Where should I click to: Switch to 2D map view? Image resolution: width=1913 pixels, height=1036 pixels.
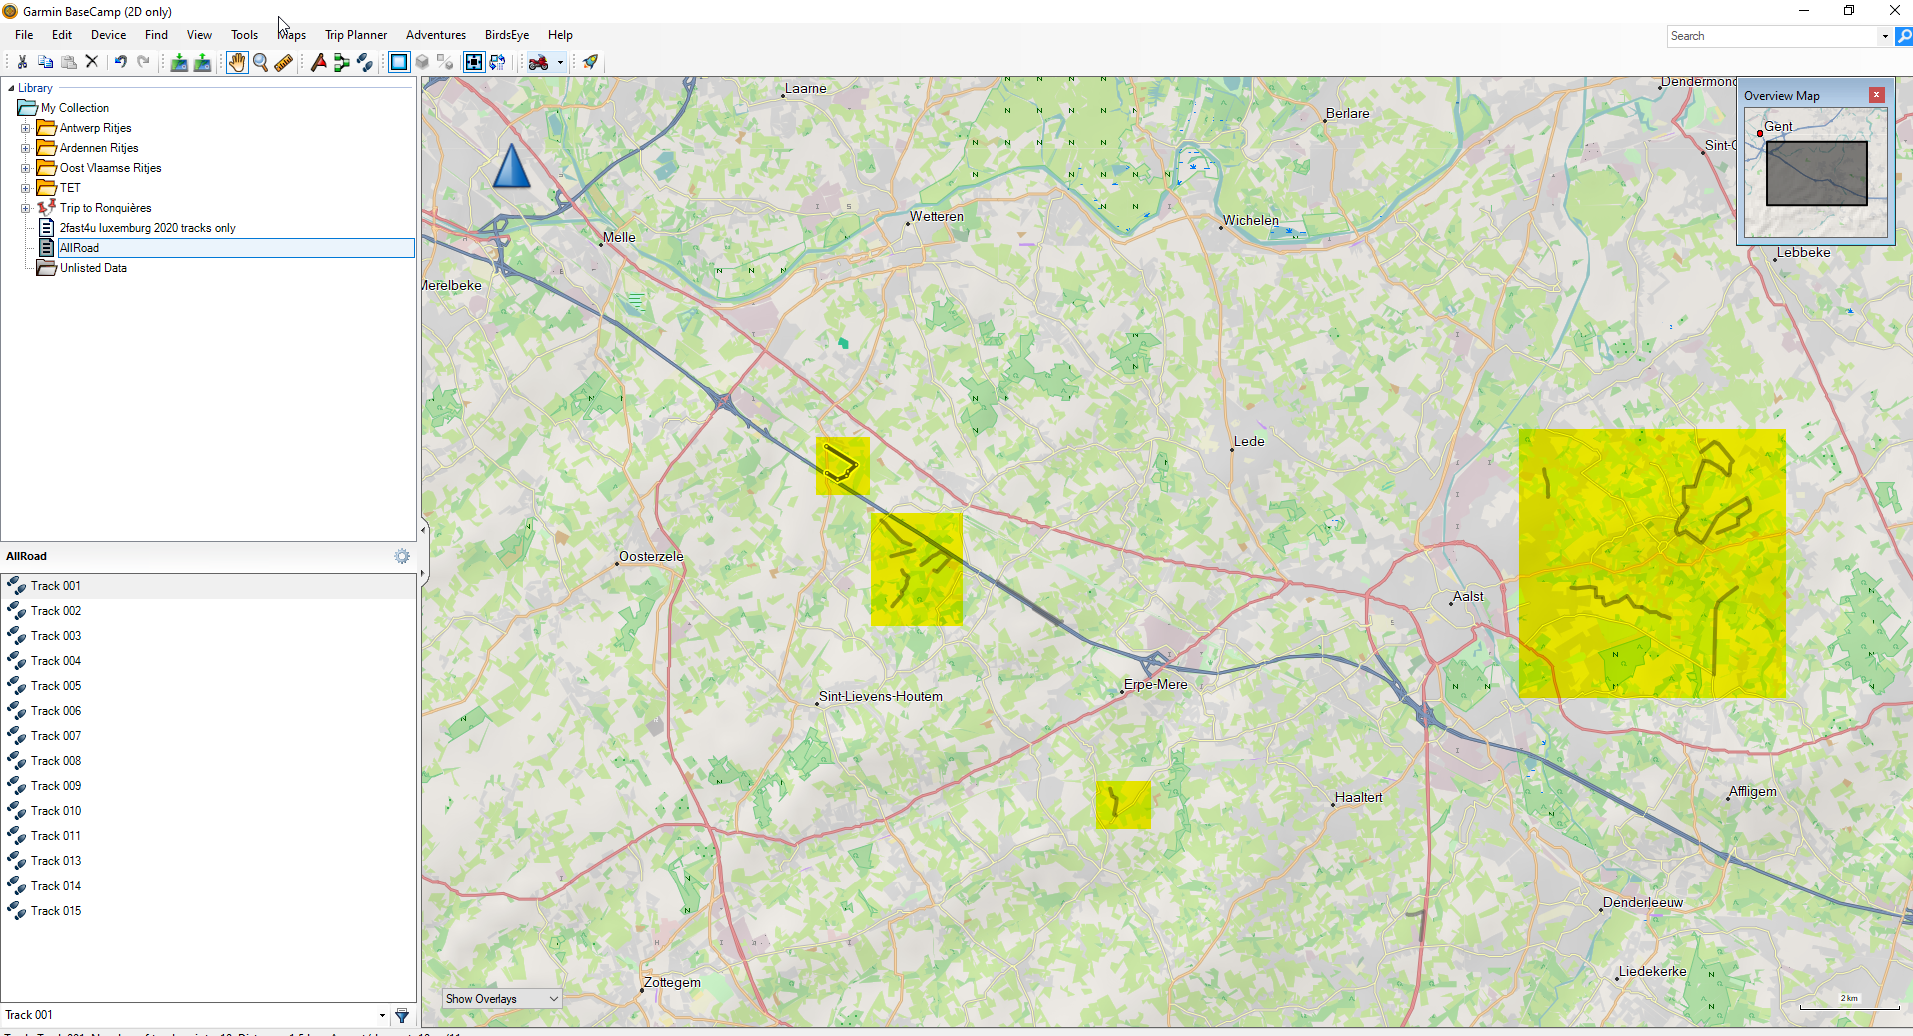click(399, 62)
